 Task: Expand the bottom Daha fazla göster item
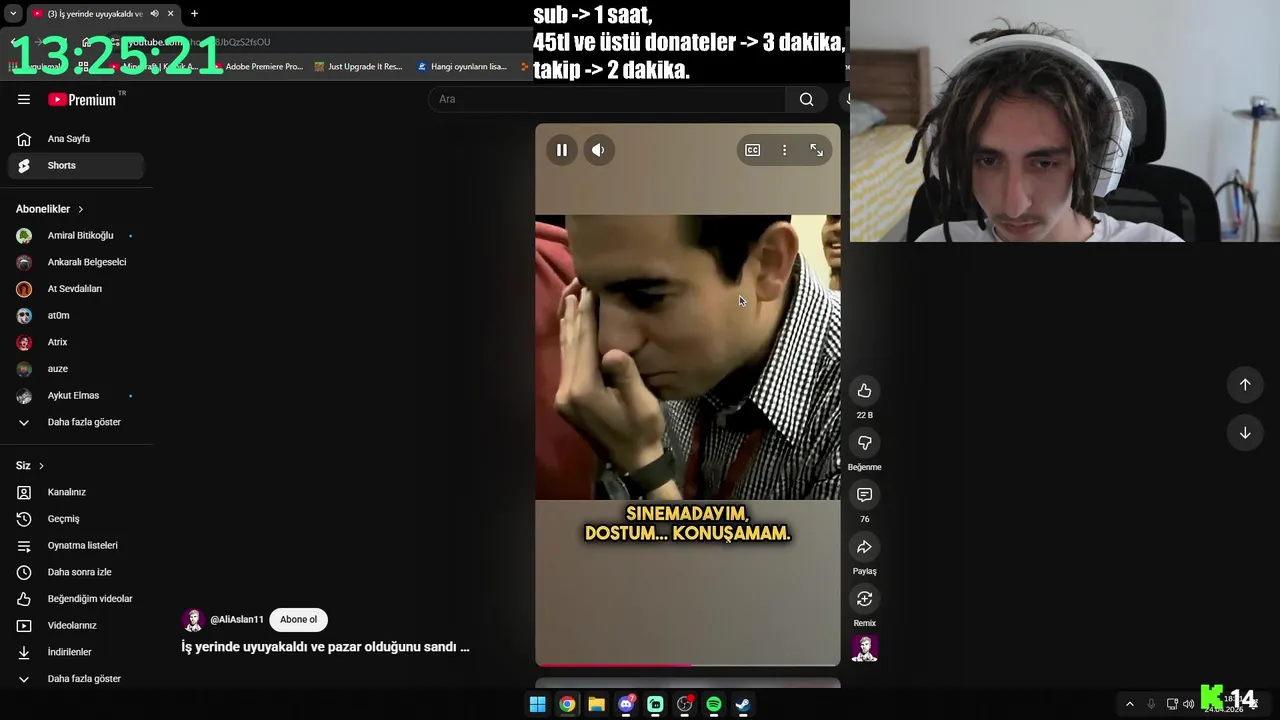tap(76, 679)
